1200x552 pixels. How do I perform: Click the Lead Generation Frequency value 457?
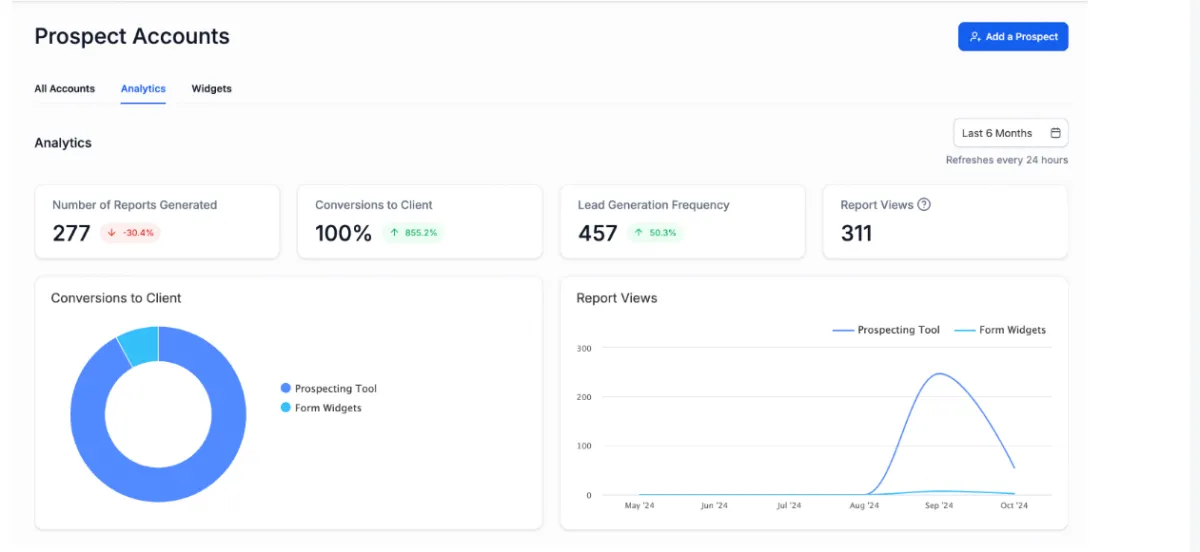coord(598,233)
